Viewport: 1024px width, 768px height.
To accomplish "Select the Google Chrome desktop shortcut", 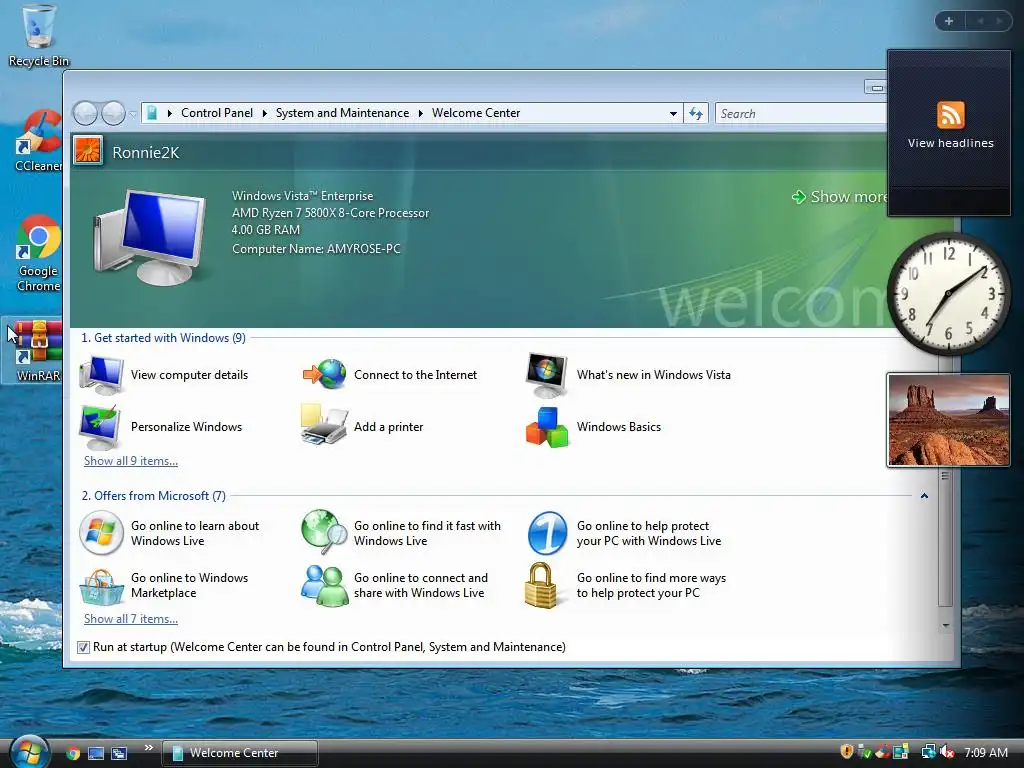I will (x=38, y=253).
